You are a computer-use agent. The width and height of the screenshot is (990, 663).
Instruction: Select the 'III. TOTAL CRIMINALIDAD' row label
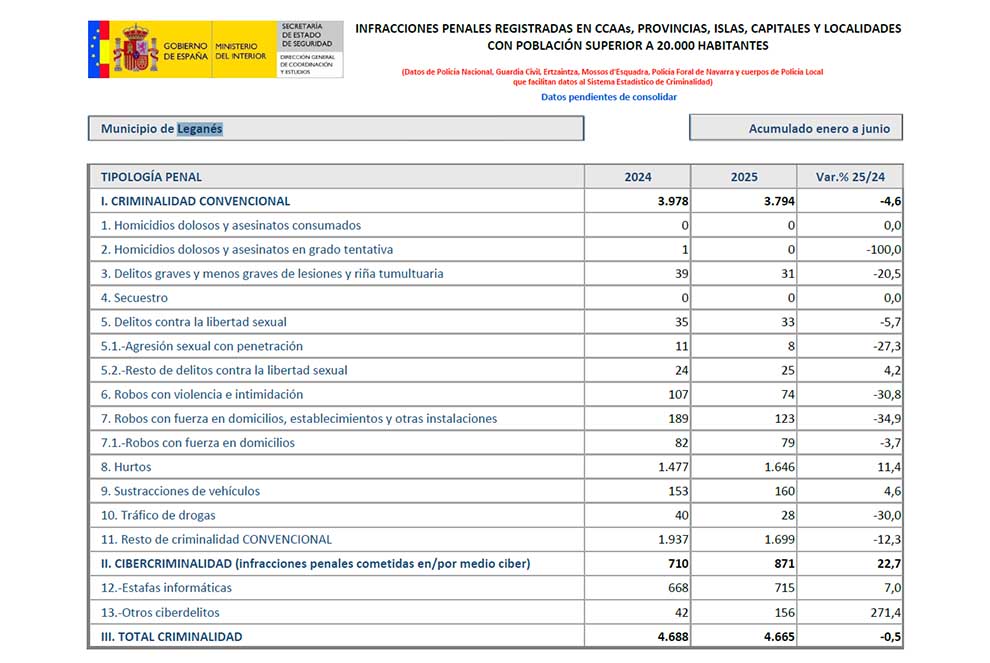[x=171, y=636]
